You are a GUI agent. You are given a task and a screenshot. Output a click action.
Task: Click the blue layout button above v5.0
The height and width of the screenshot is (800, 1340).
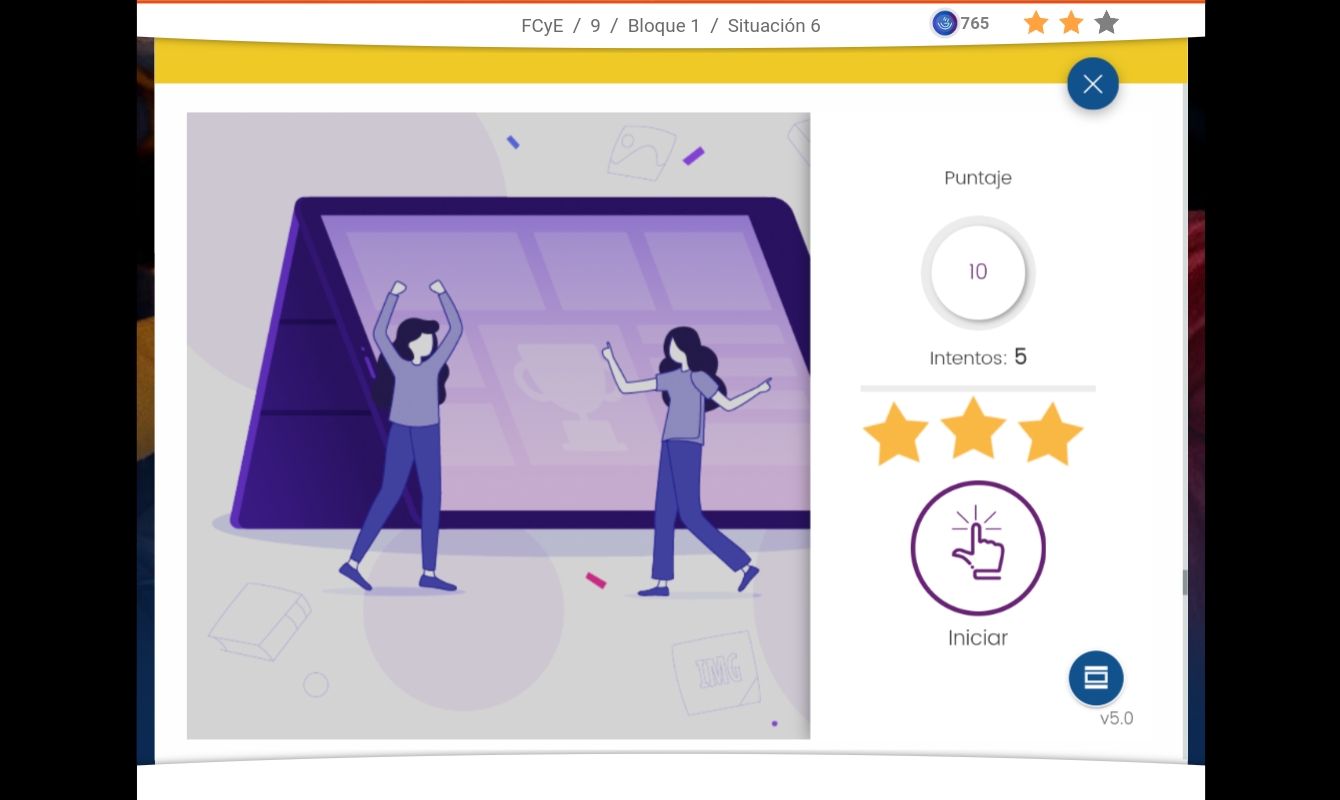coord(1096,678)
